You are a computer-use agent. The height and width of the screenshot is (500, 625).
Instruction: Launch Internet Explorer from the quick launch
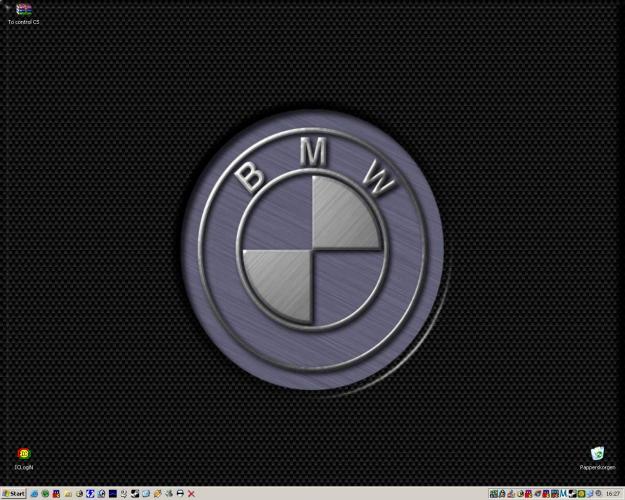pos(34,493)
